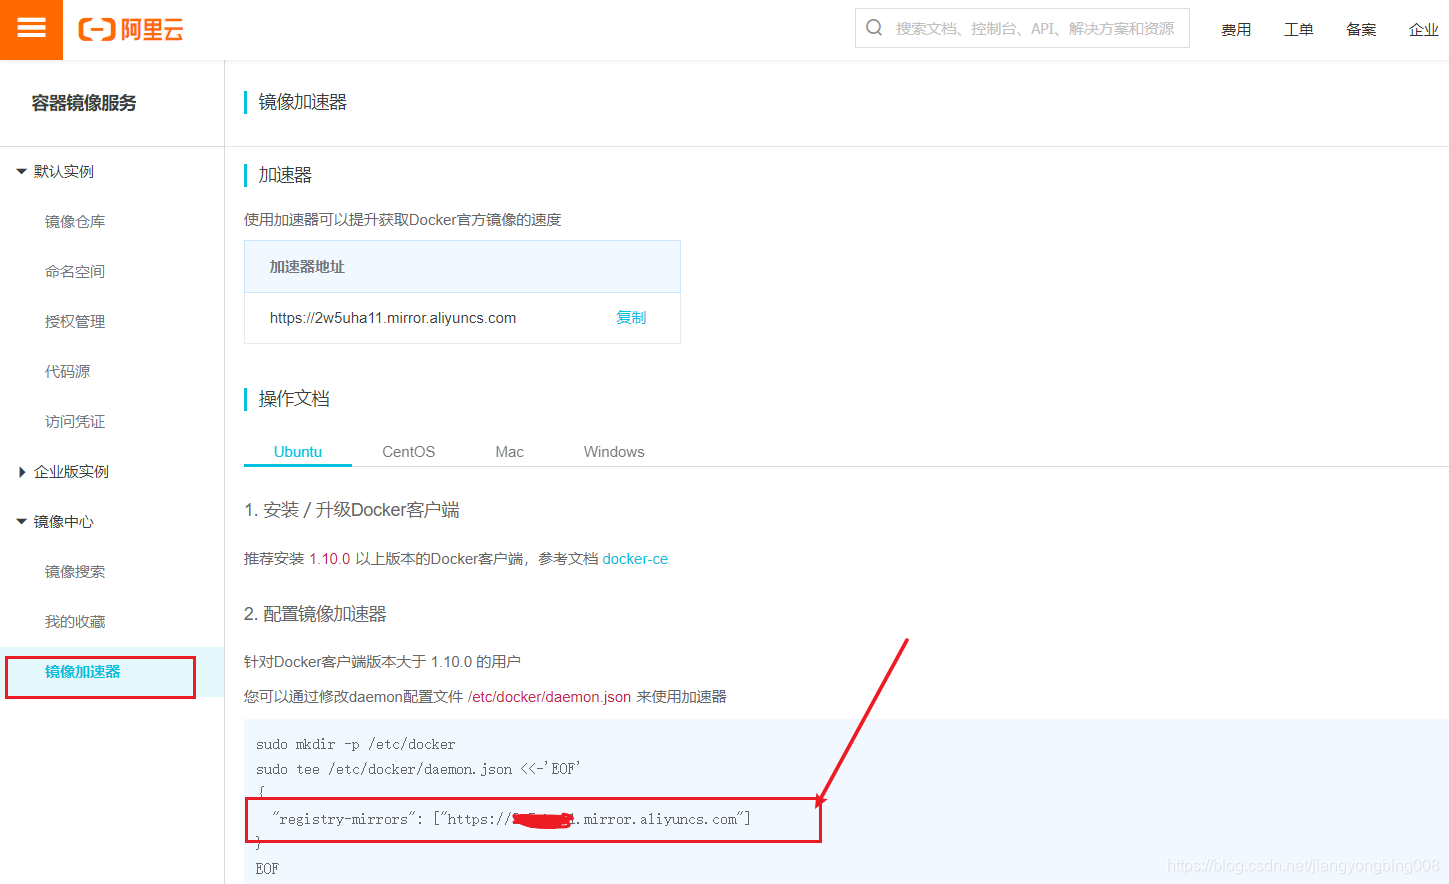This screenshot has width=1449, height=884.
Task: Click the 容器镜像服务 sidebar title
Action: [x=84, y=103]
